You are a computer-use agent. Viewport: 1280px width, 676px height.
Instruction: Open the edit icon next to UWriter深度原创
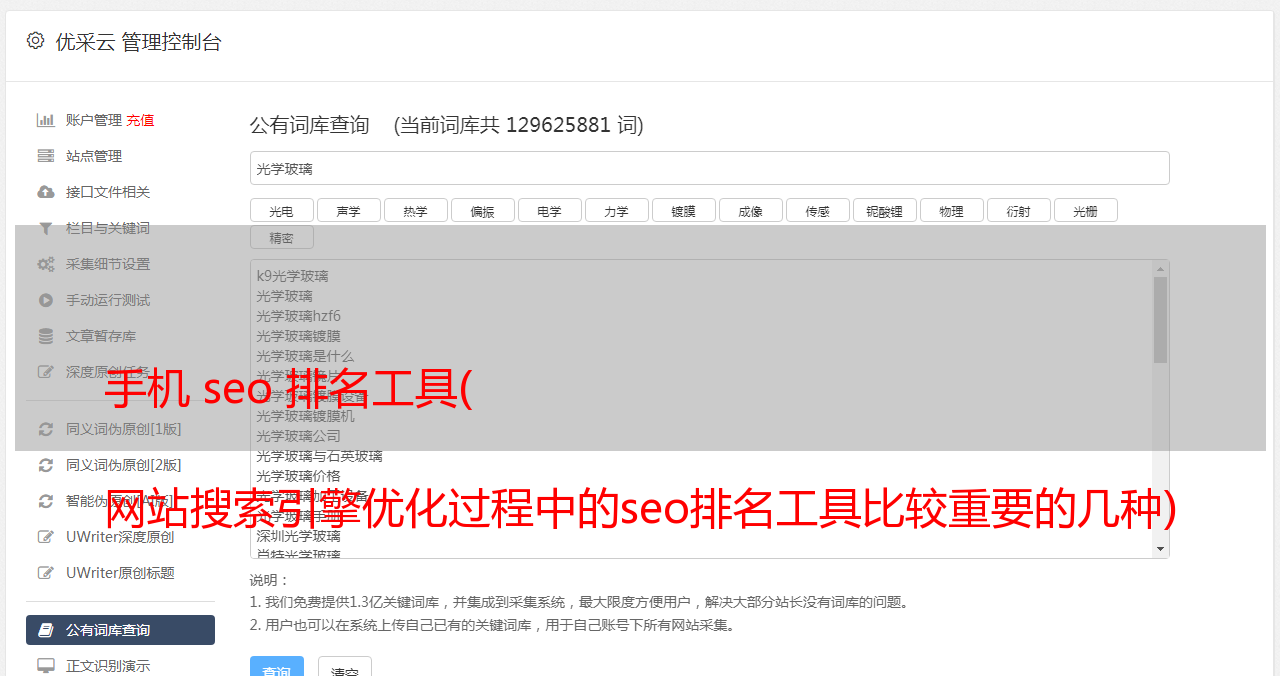46,537
